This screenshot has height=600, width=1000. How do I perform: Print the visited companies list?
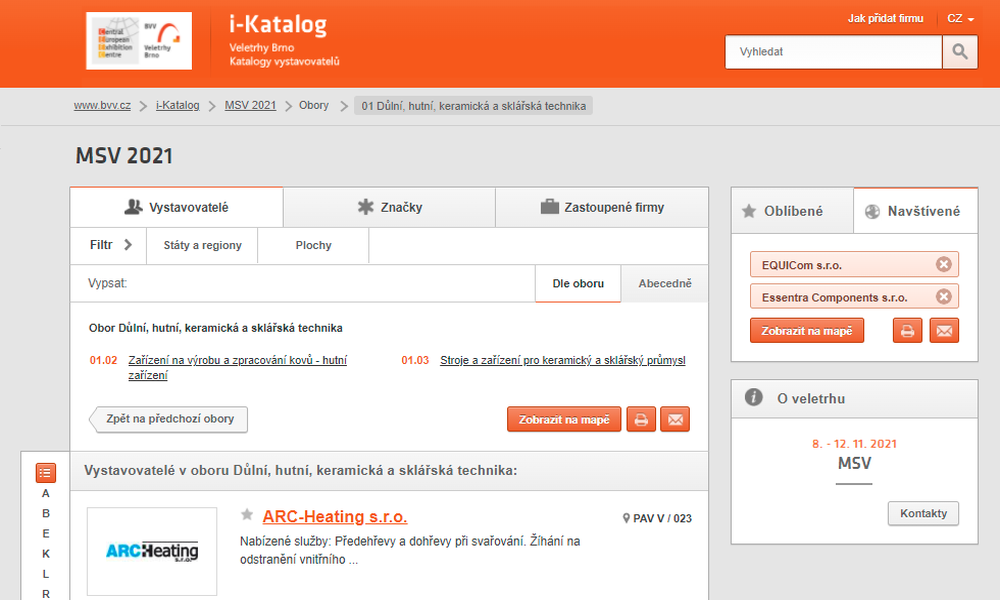[x=908, y=331]
